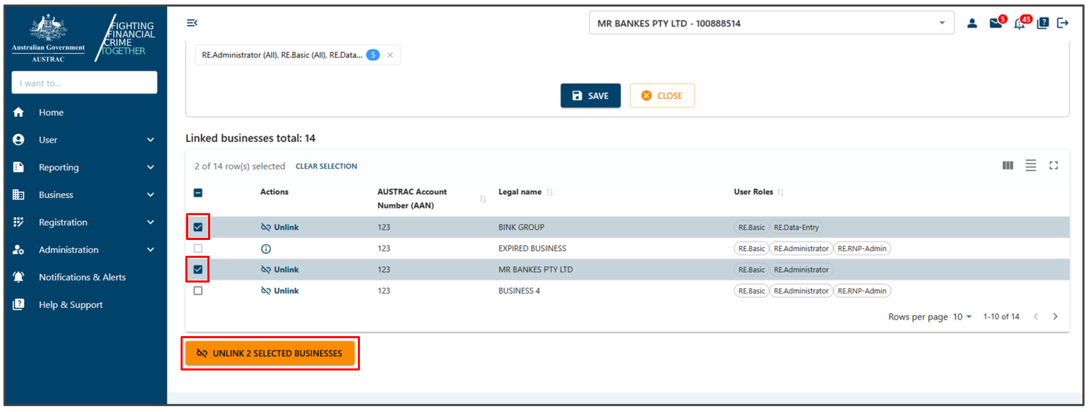
Task: Click the Home icon in sidebar
Action: tap(19, 112)
